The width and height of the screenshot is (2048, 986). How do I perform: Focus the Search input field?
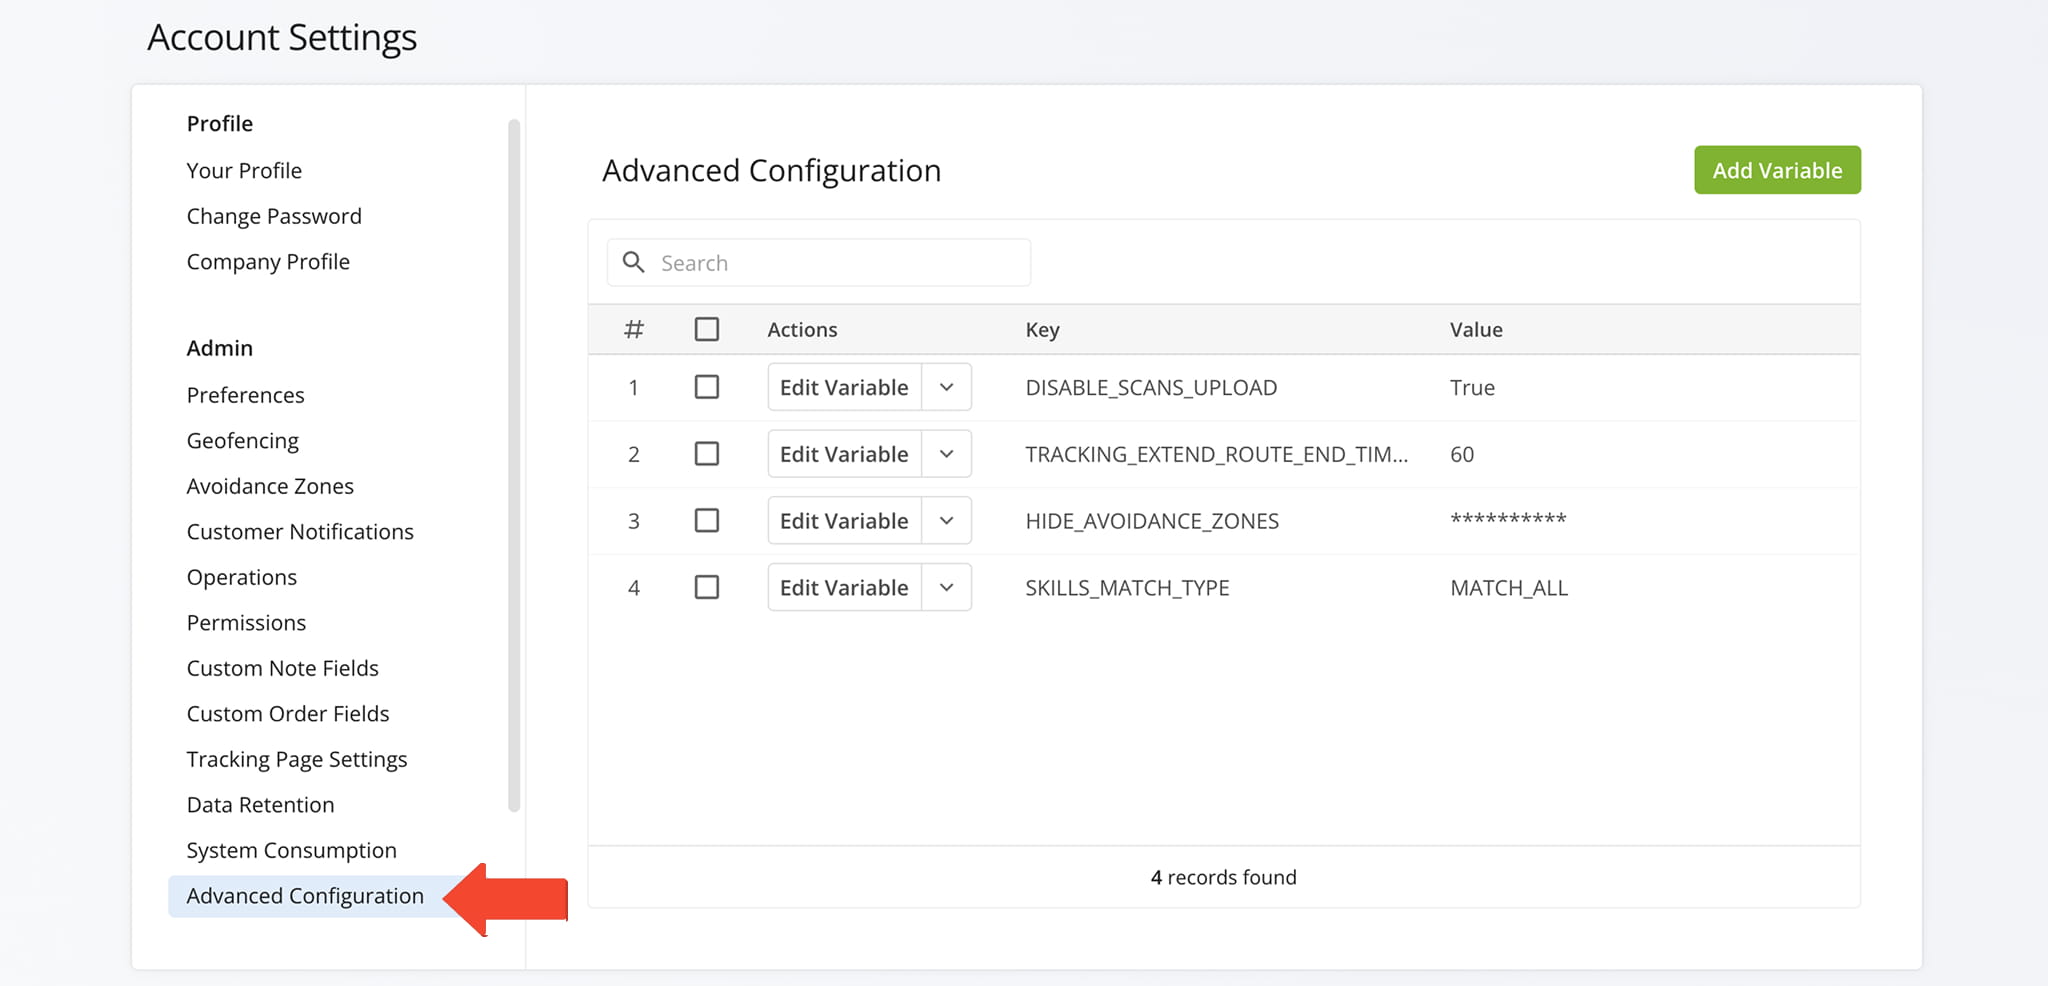point(838,263)
